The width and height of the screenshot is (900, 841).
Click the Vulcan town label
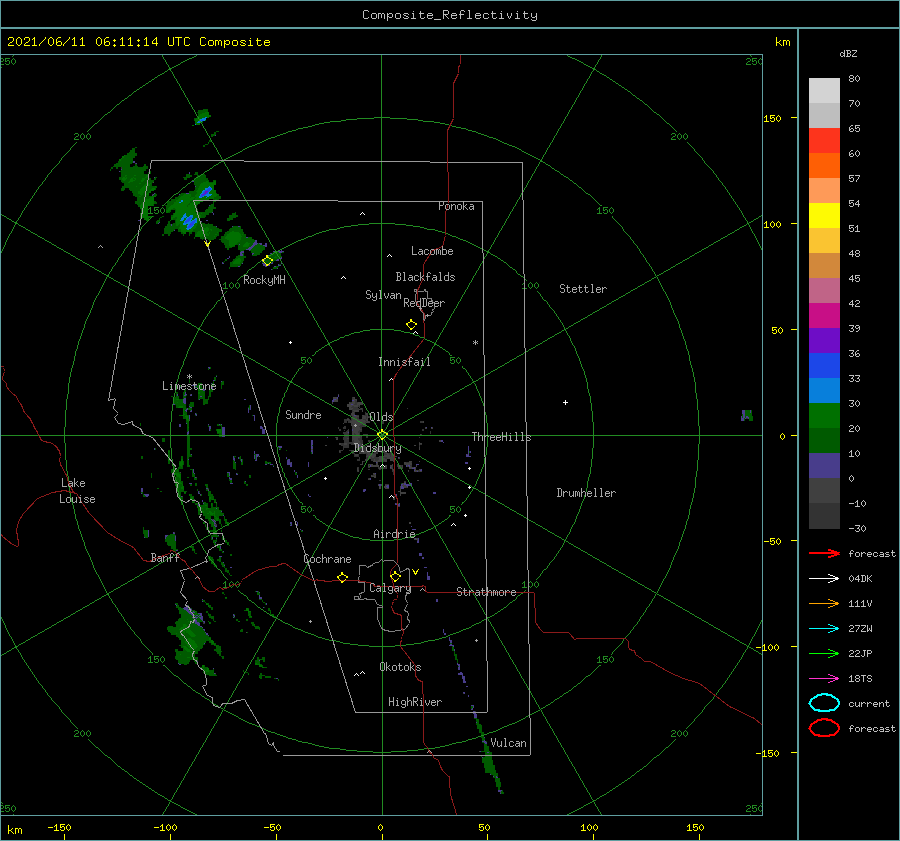(x=508, y=743)
